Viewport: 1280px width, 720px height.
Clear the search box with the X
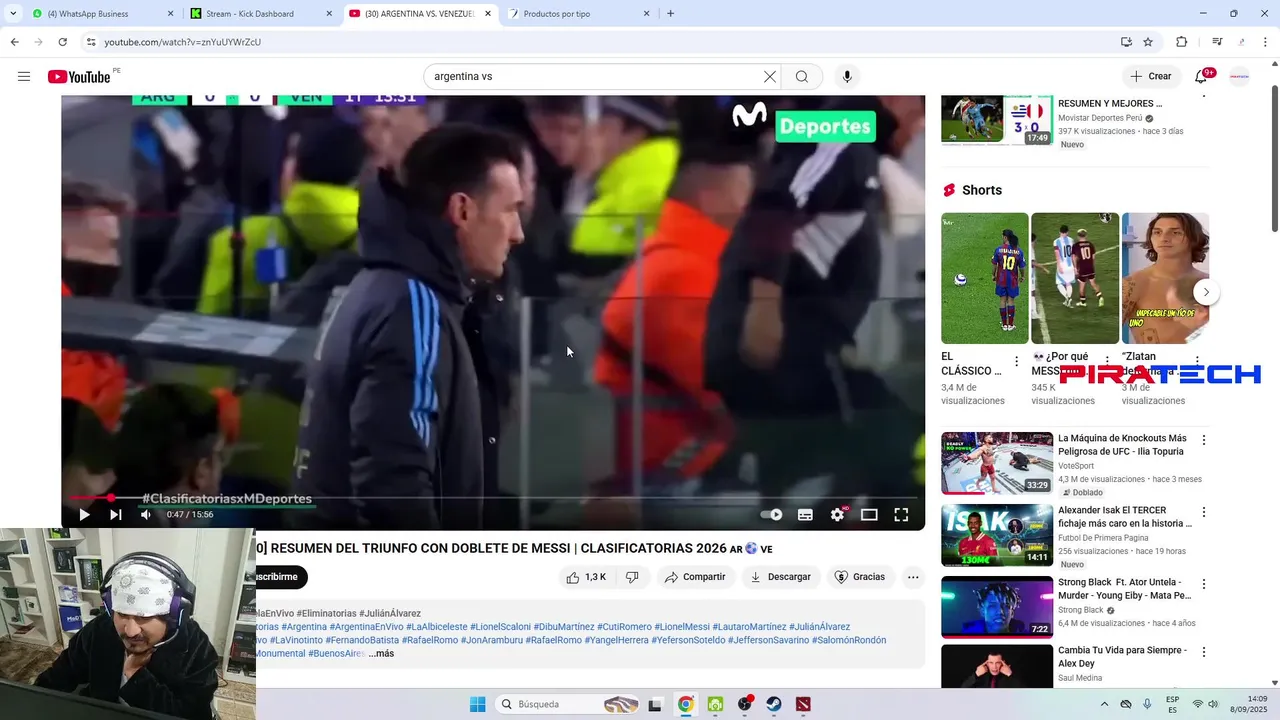pos(770,77)
